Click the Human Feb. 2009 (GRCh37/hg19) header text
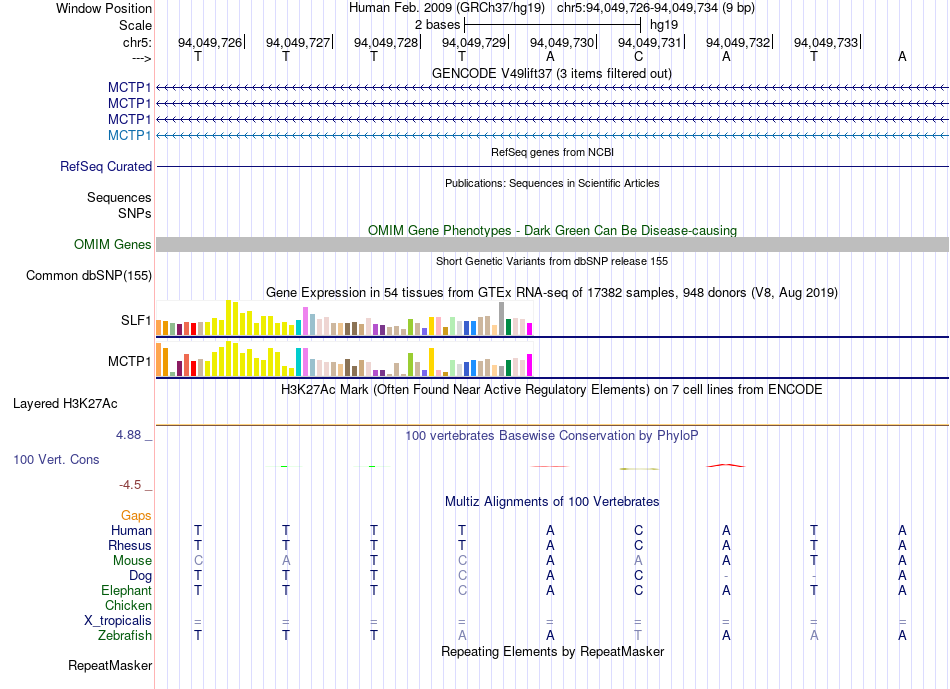The width and height of the screenshot is (950, 689). 447,8
